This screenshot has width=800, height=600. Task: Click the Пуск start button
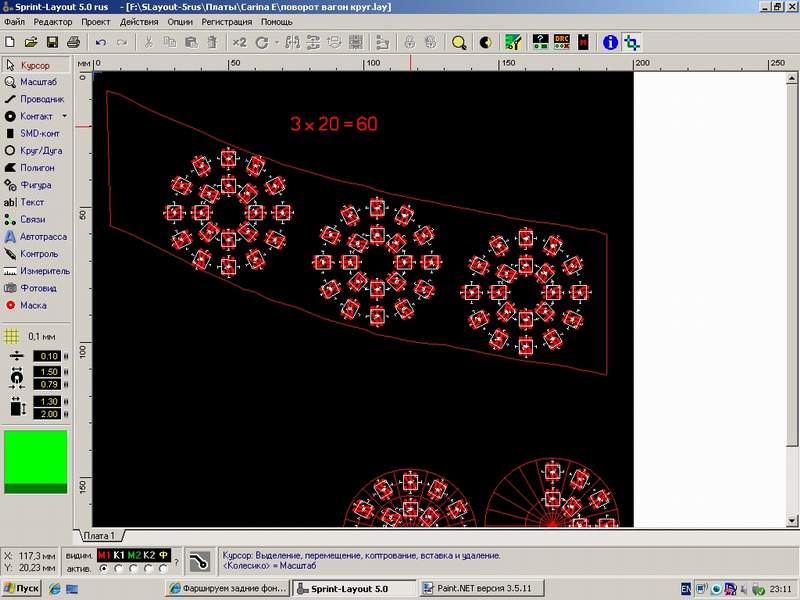coord(21,589)
